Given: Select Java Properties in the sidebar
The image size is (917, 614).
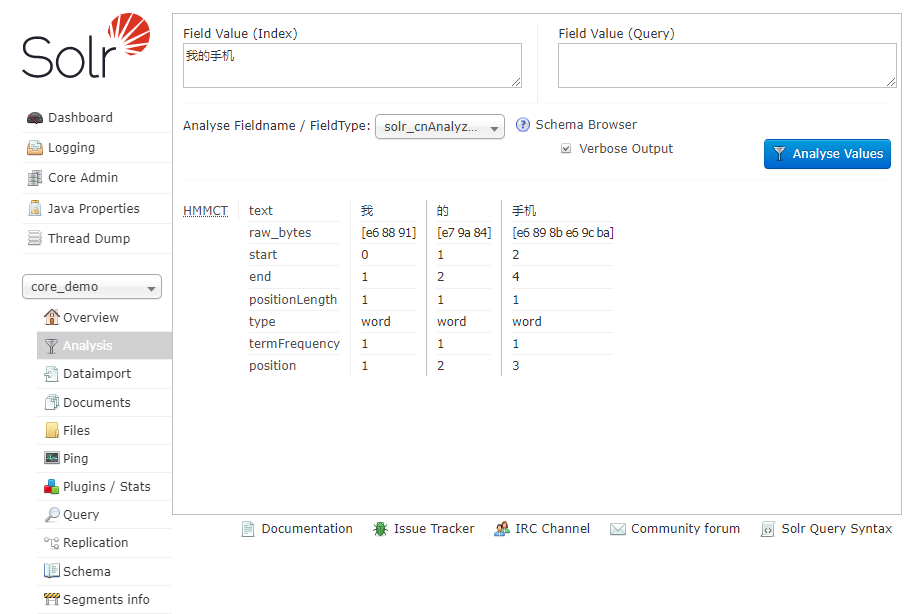Looking at the screenshot, I should click(94, 209).
